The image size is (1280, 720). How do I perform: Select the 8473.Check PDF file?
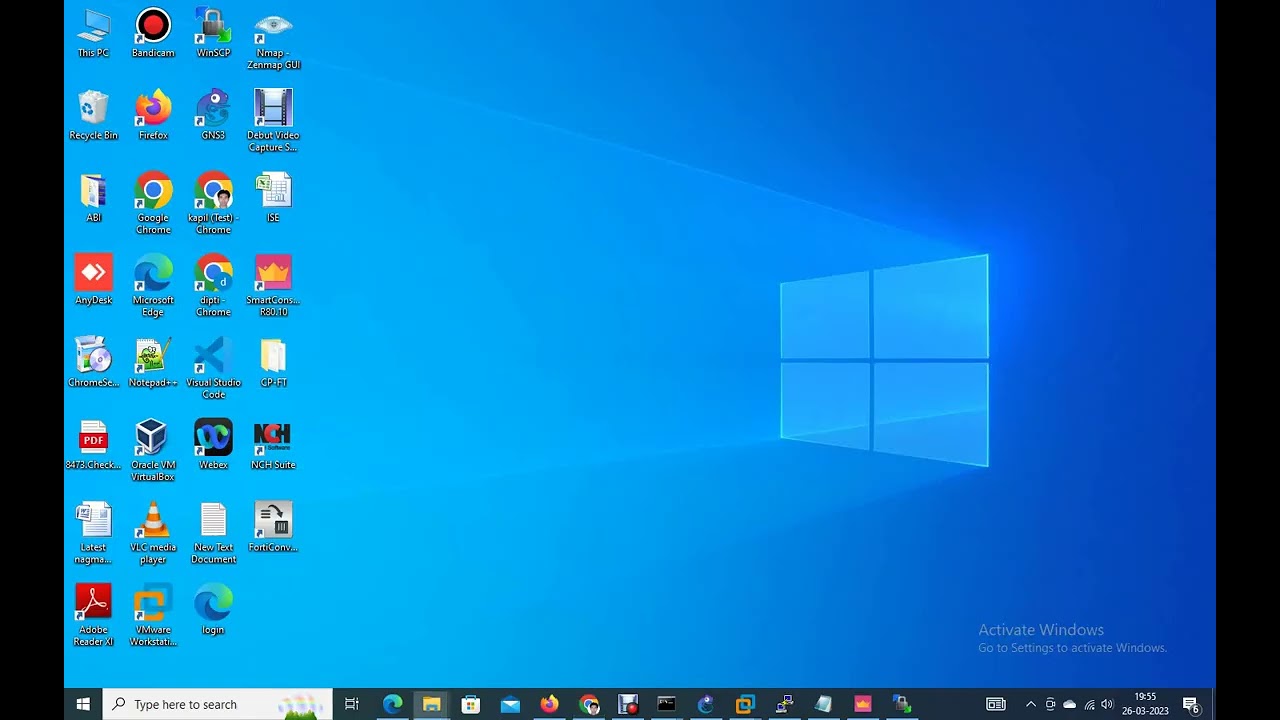click(93, 444)
